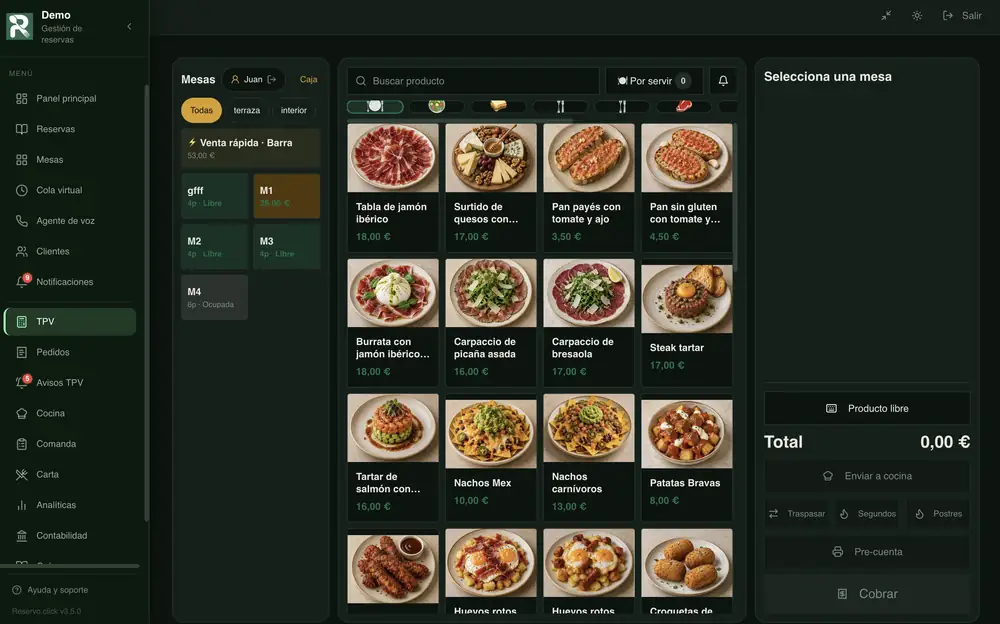Screen dimensions: 1000x624
Task: Open the Contabilidad bank icon
Action: pyautogui.click(x=22, y=536)
